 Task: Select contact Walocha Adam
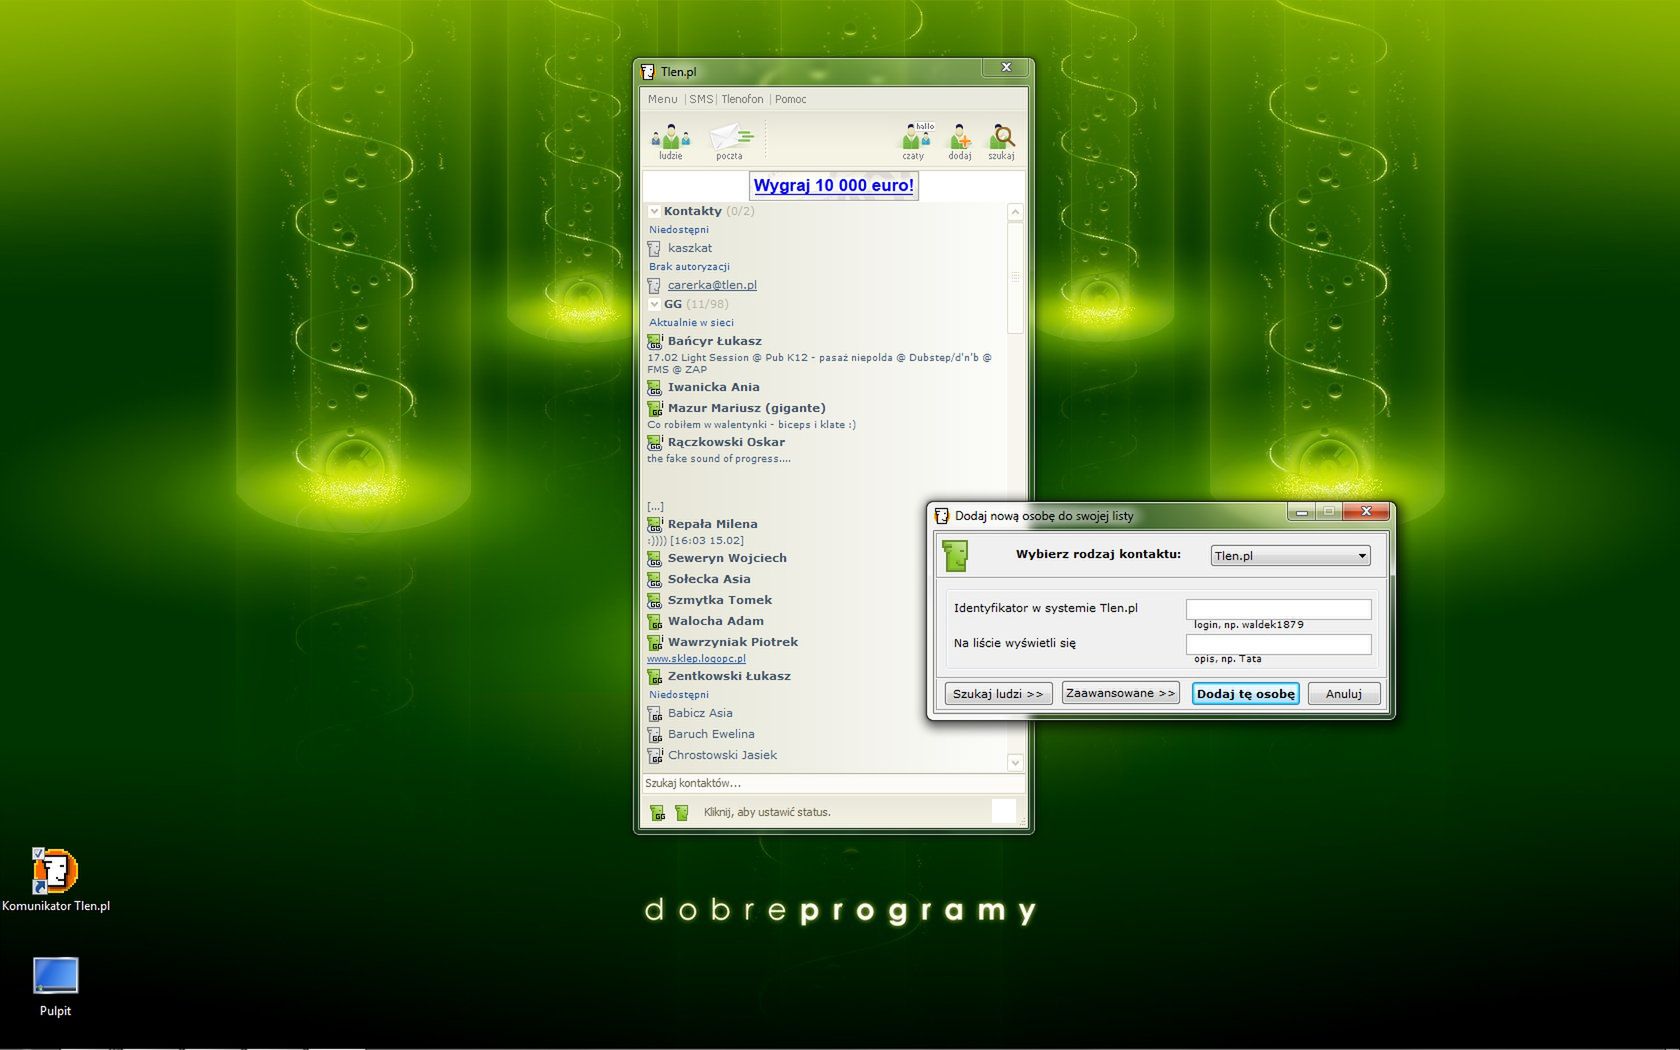tap(716, 621)
